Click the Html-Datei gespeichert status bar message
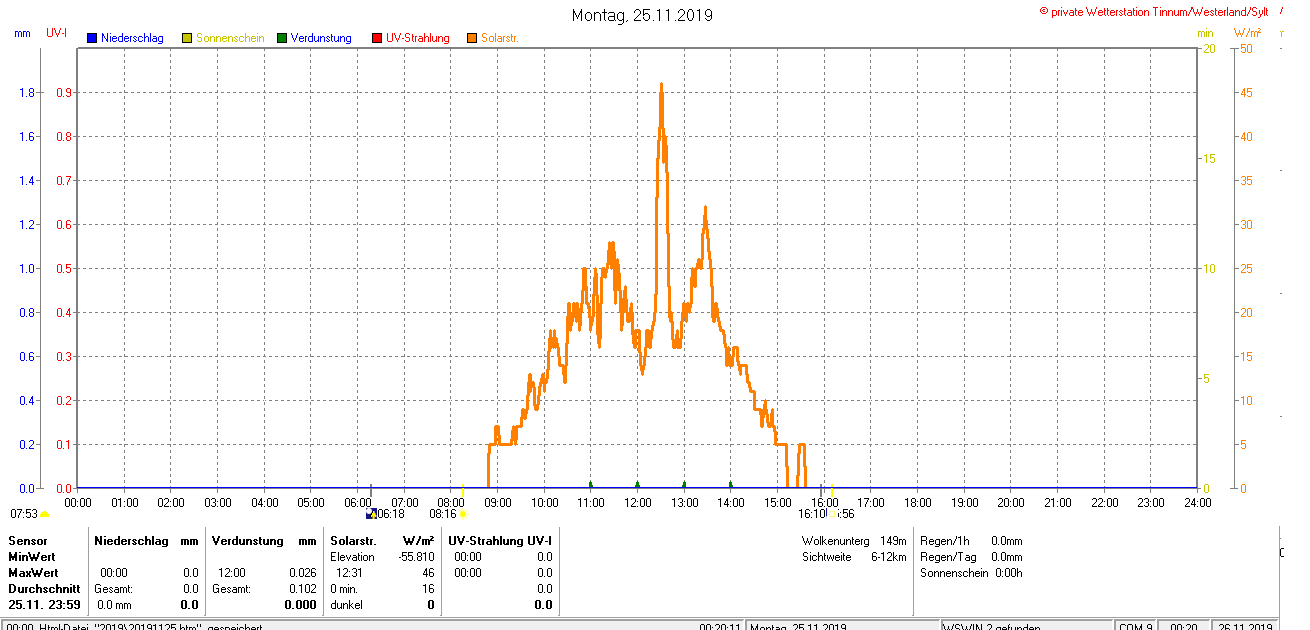 point(133,626)
